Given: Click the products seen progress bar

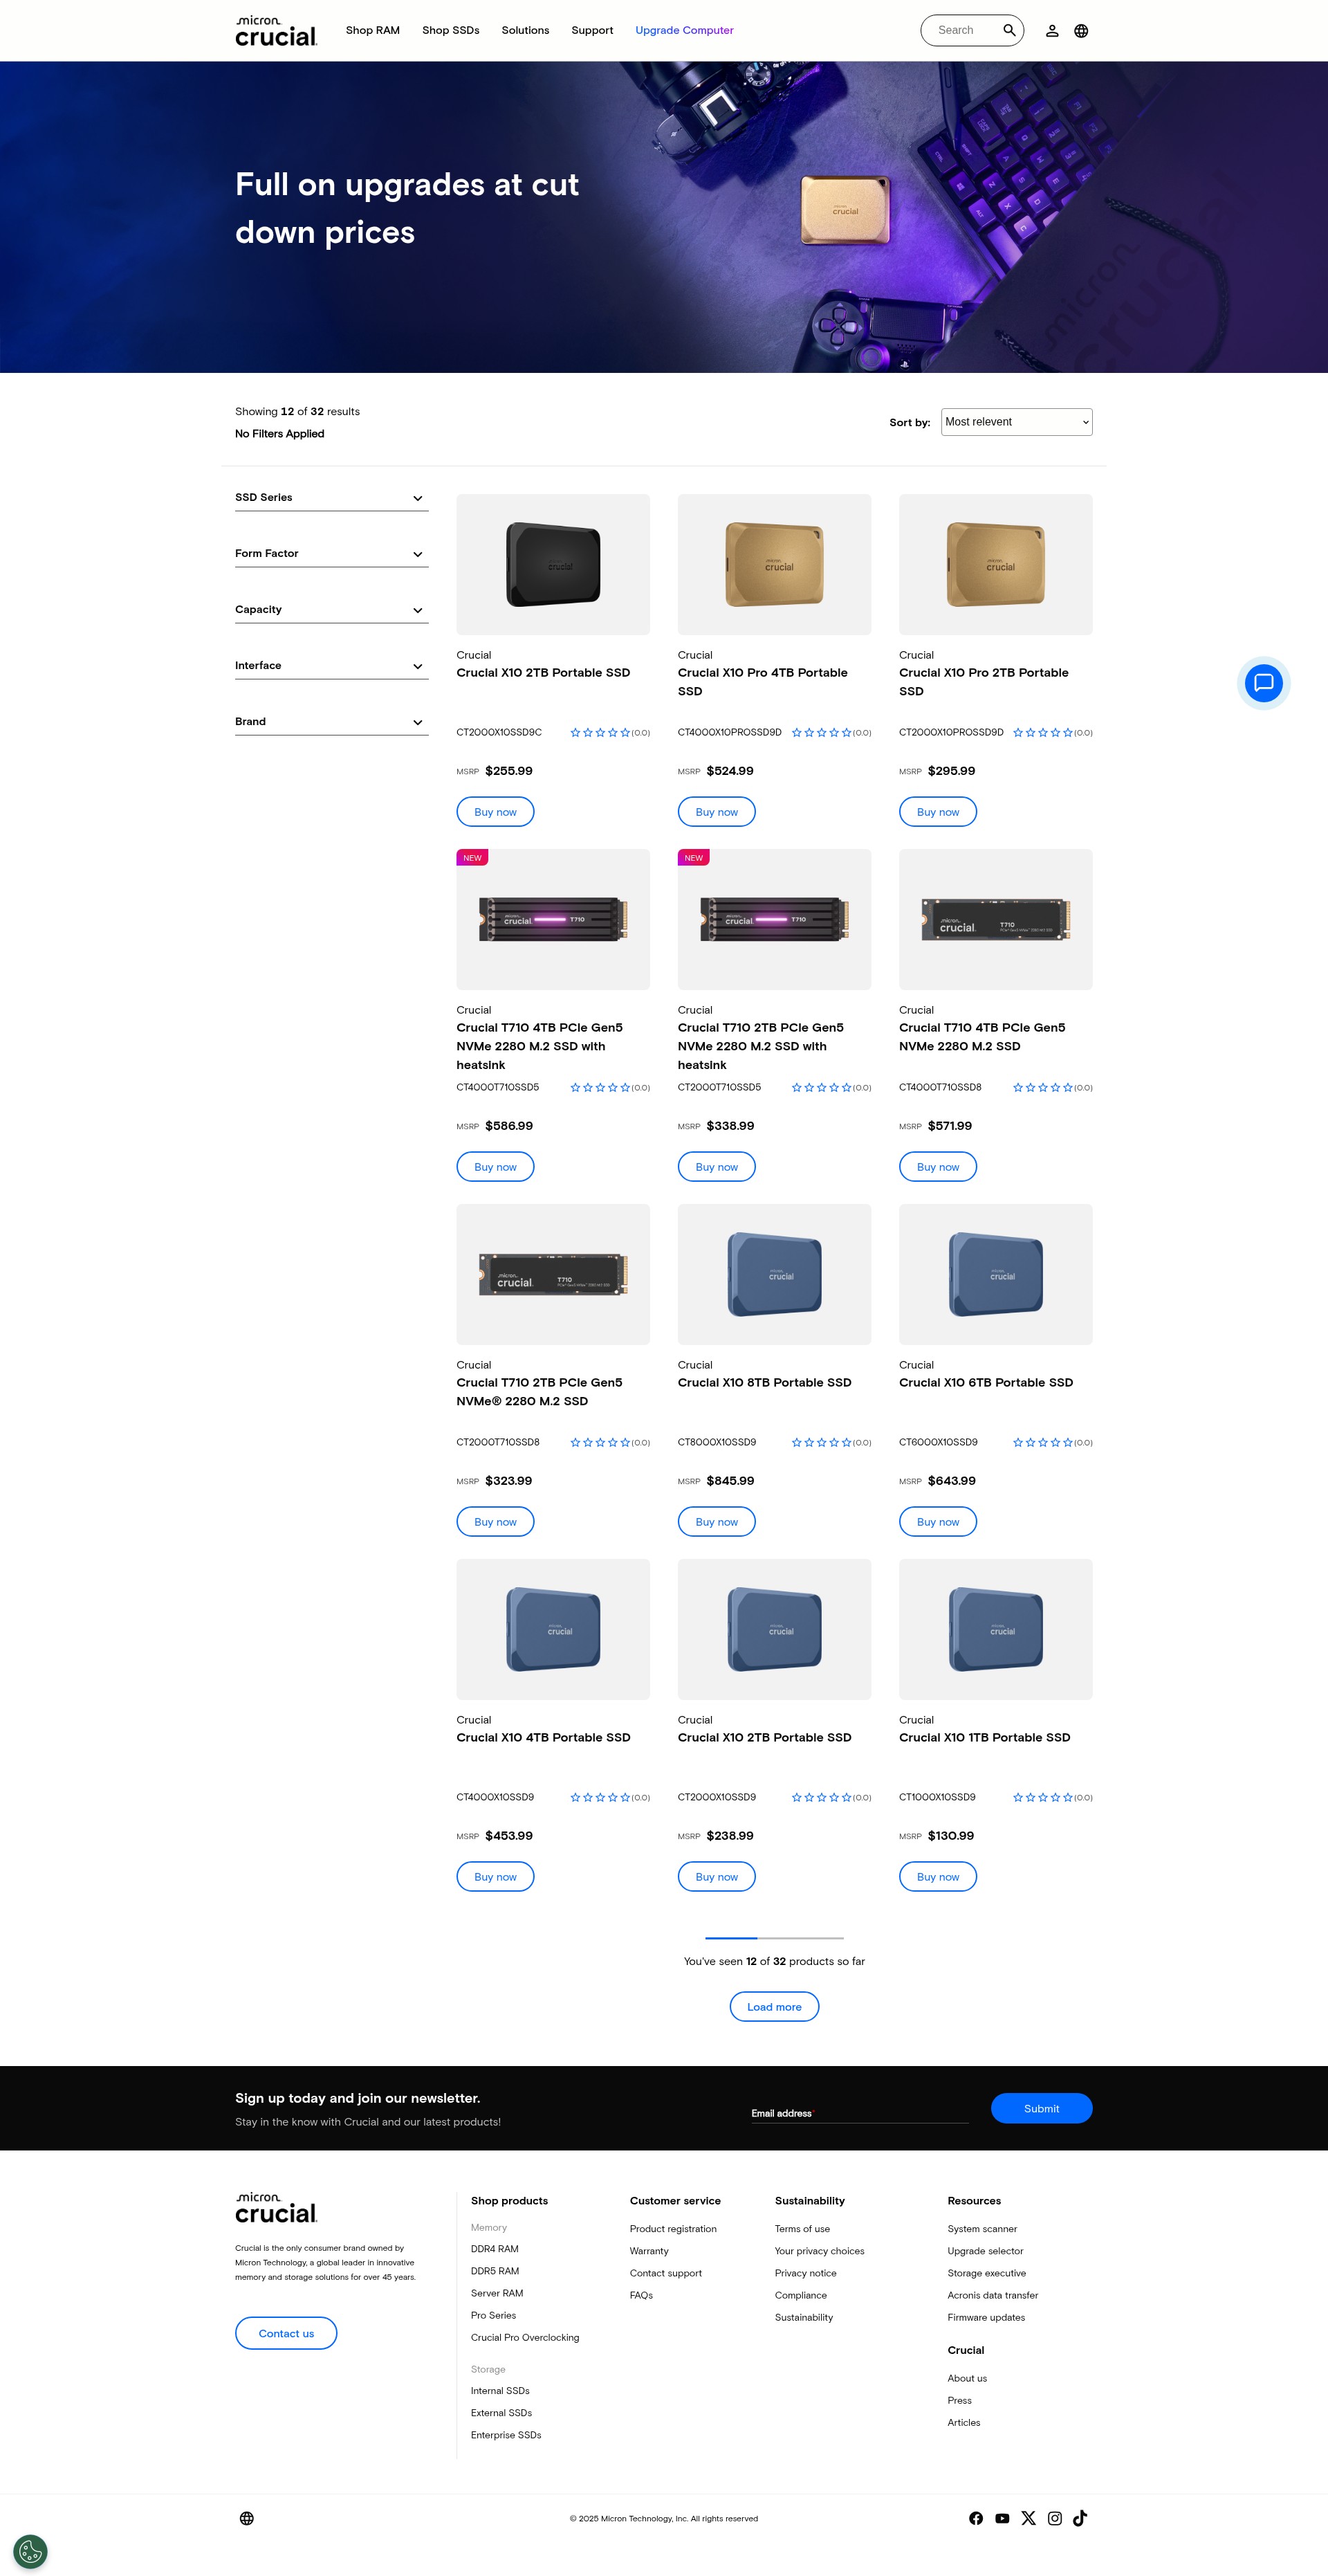Looking at the screenshot, I should 774,1938.
